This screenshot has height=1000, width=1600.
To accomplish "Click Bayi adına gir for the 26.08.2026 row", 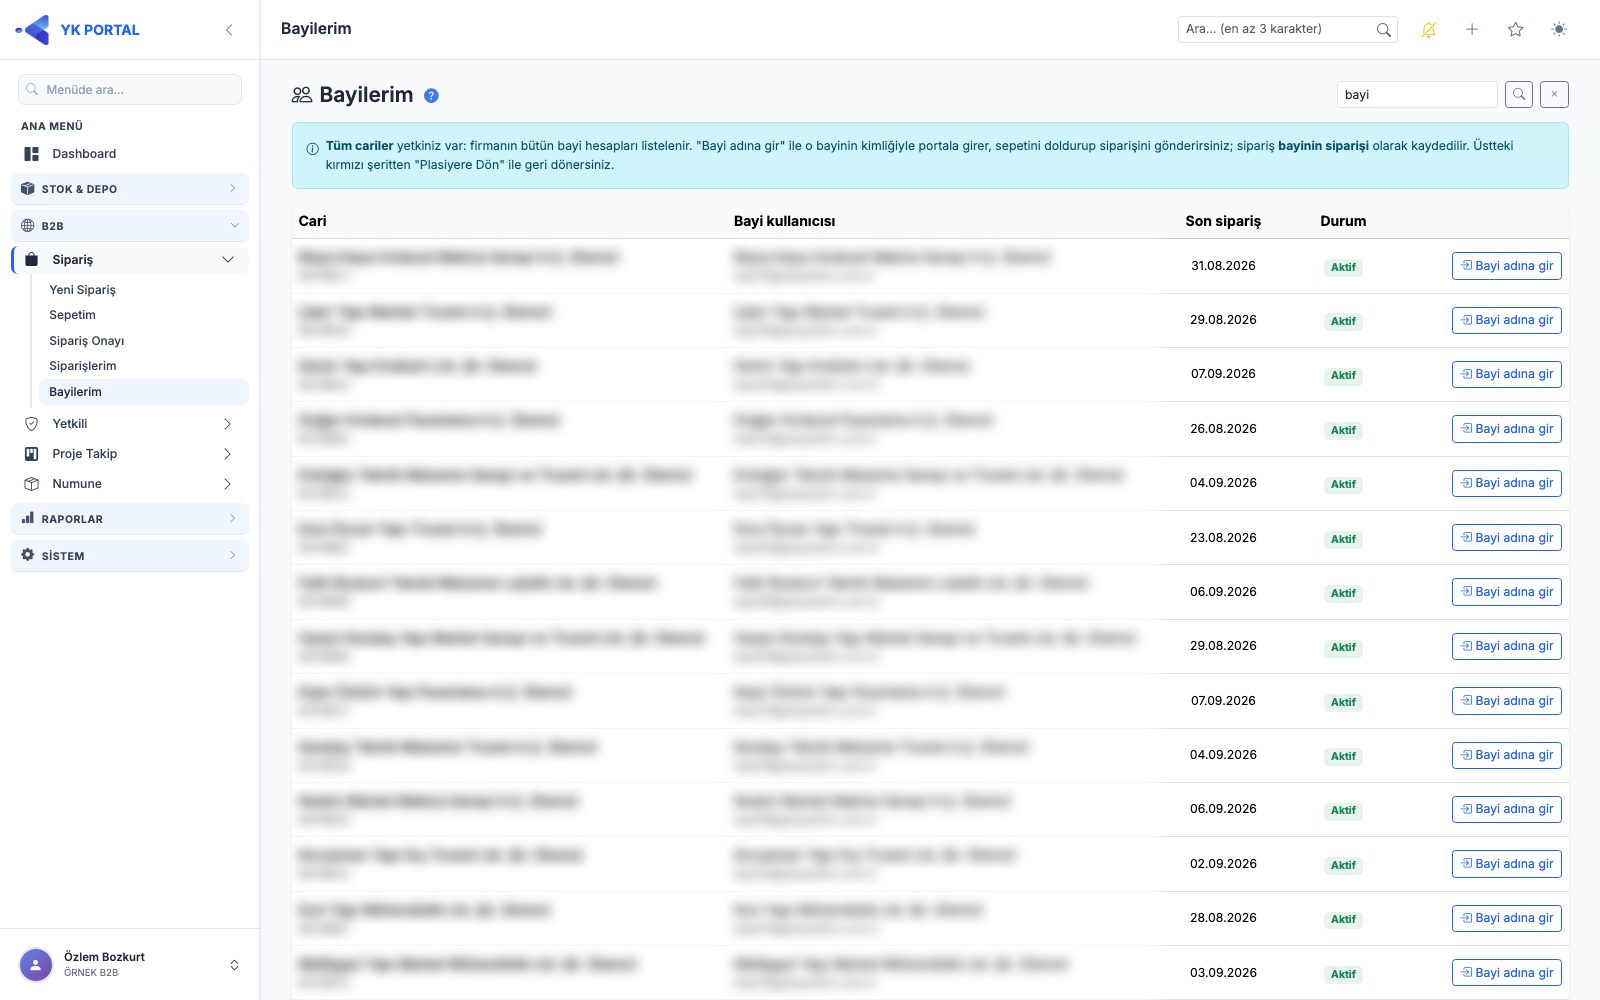I will (1506, 429).
